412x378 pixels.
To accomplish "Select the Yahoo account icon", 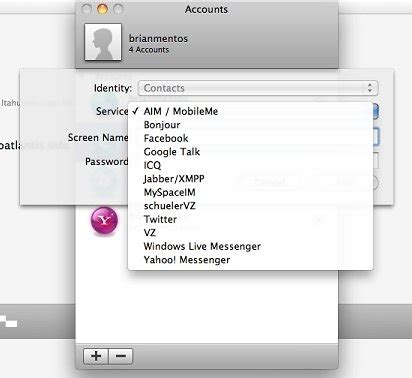I will 104,220.
